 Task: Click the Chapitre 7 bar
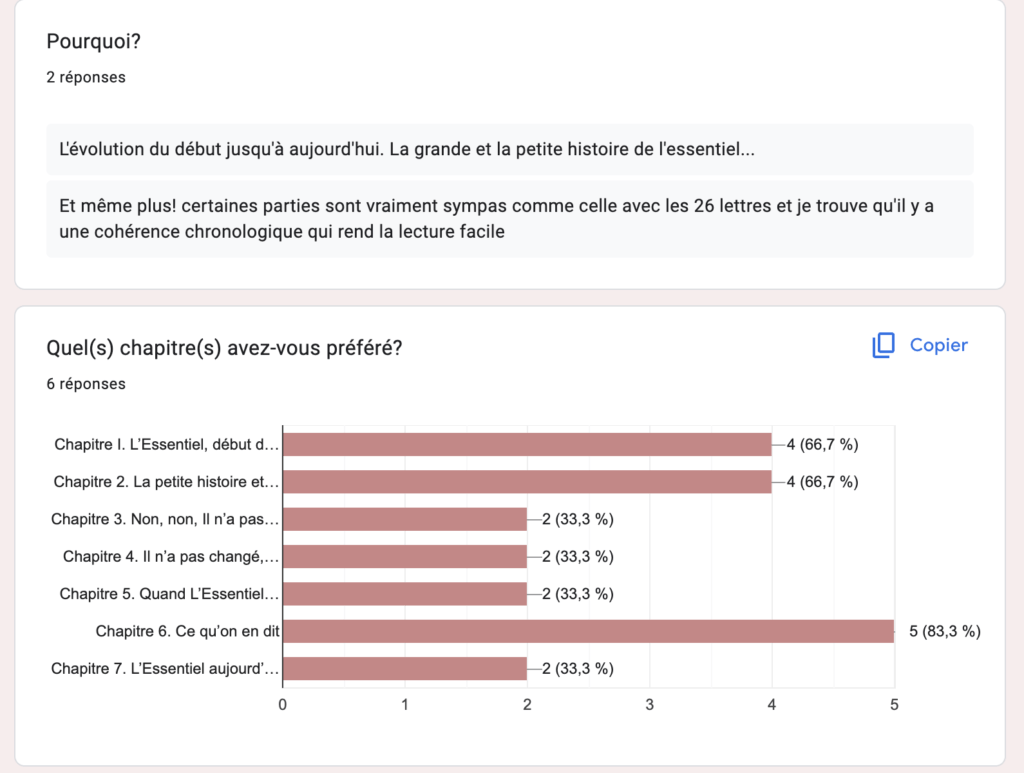point(405,669)
